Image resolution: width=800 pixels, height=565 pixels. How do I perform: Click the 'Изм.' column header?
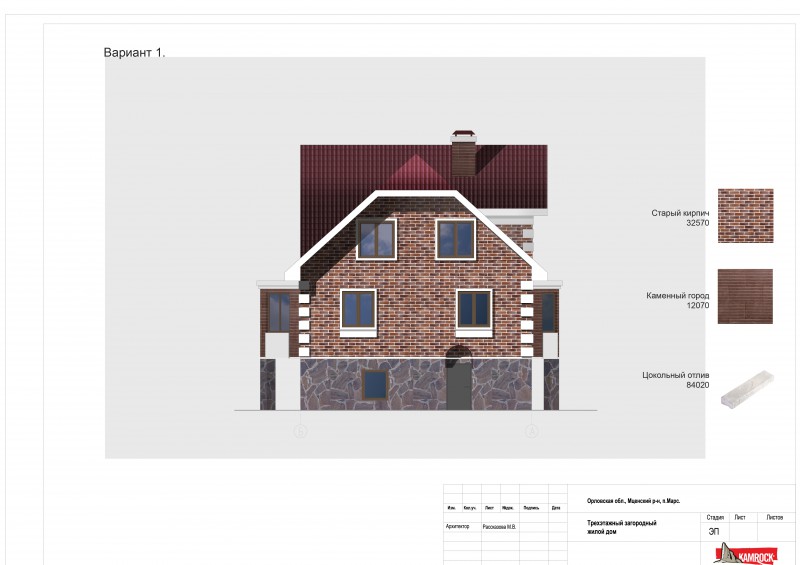click(x=451, y=508)
